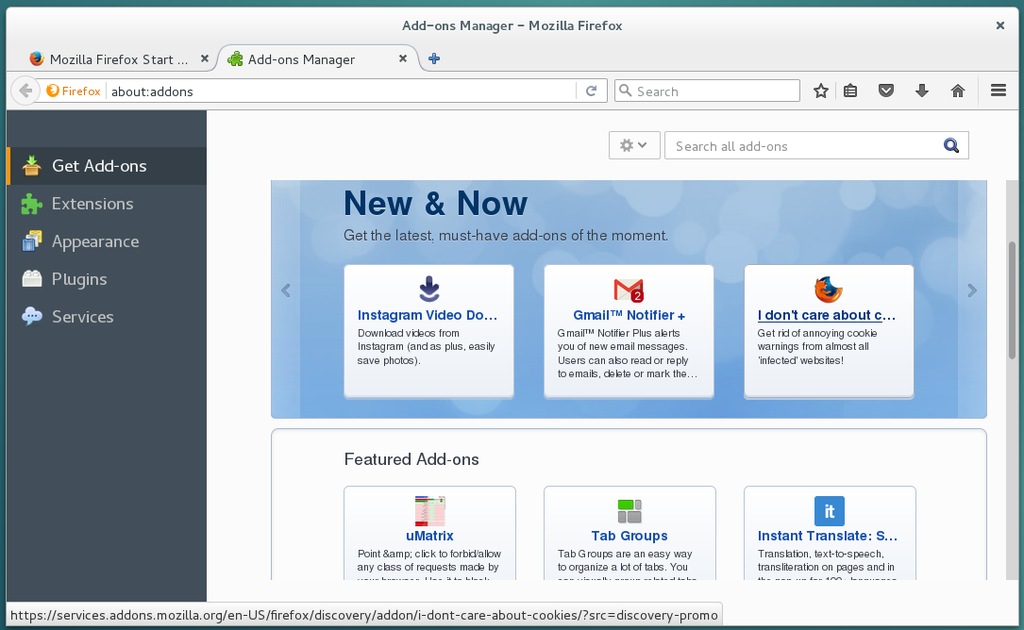Click the about:addons address bar
1024x630 pixels.
[x=342, y=91]
